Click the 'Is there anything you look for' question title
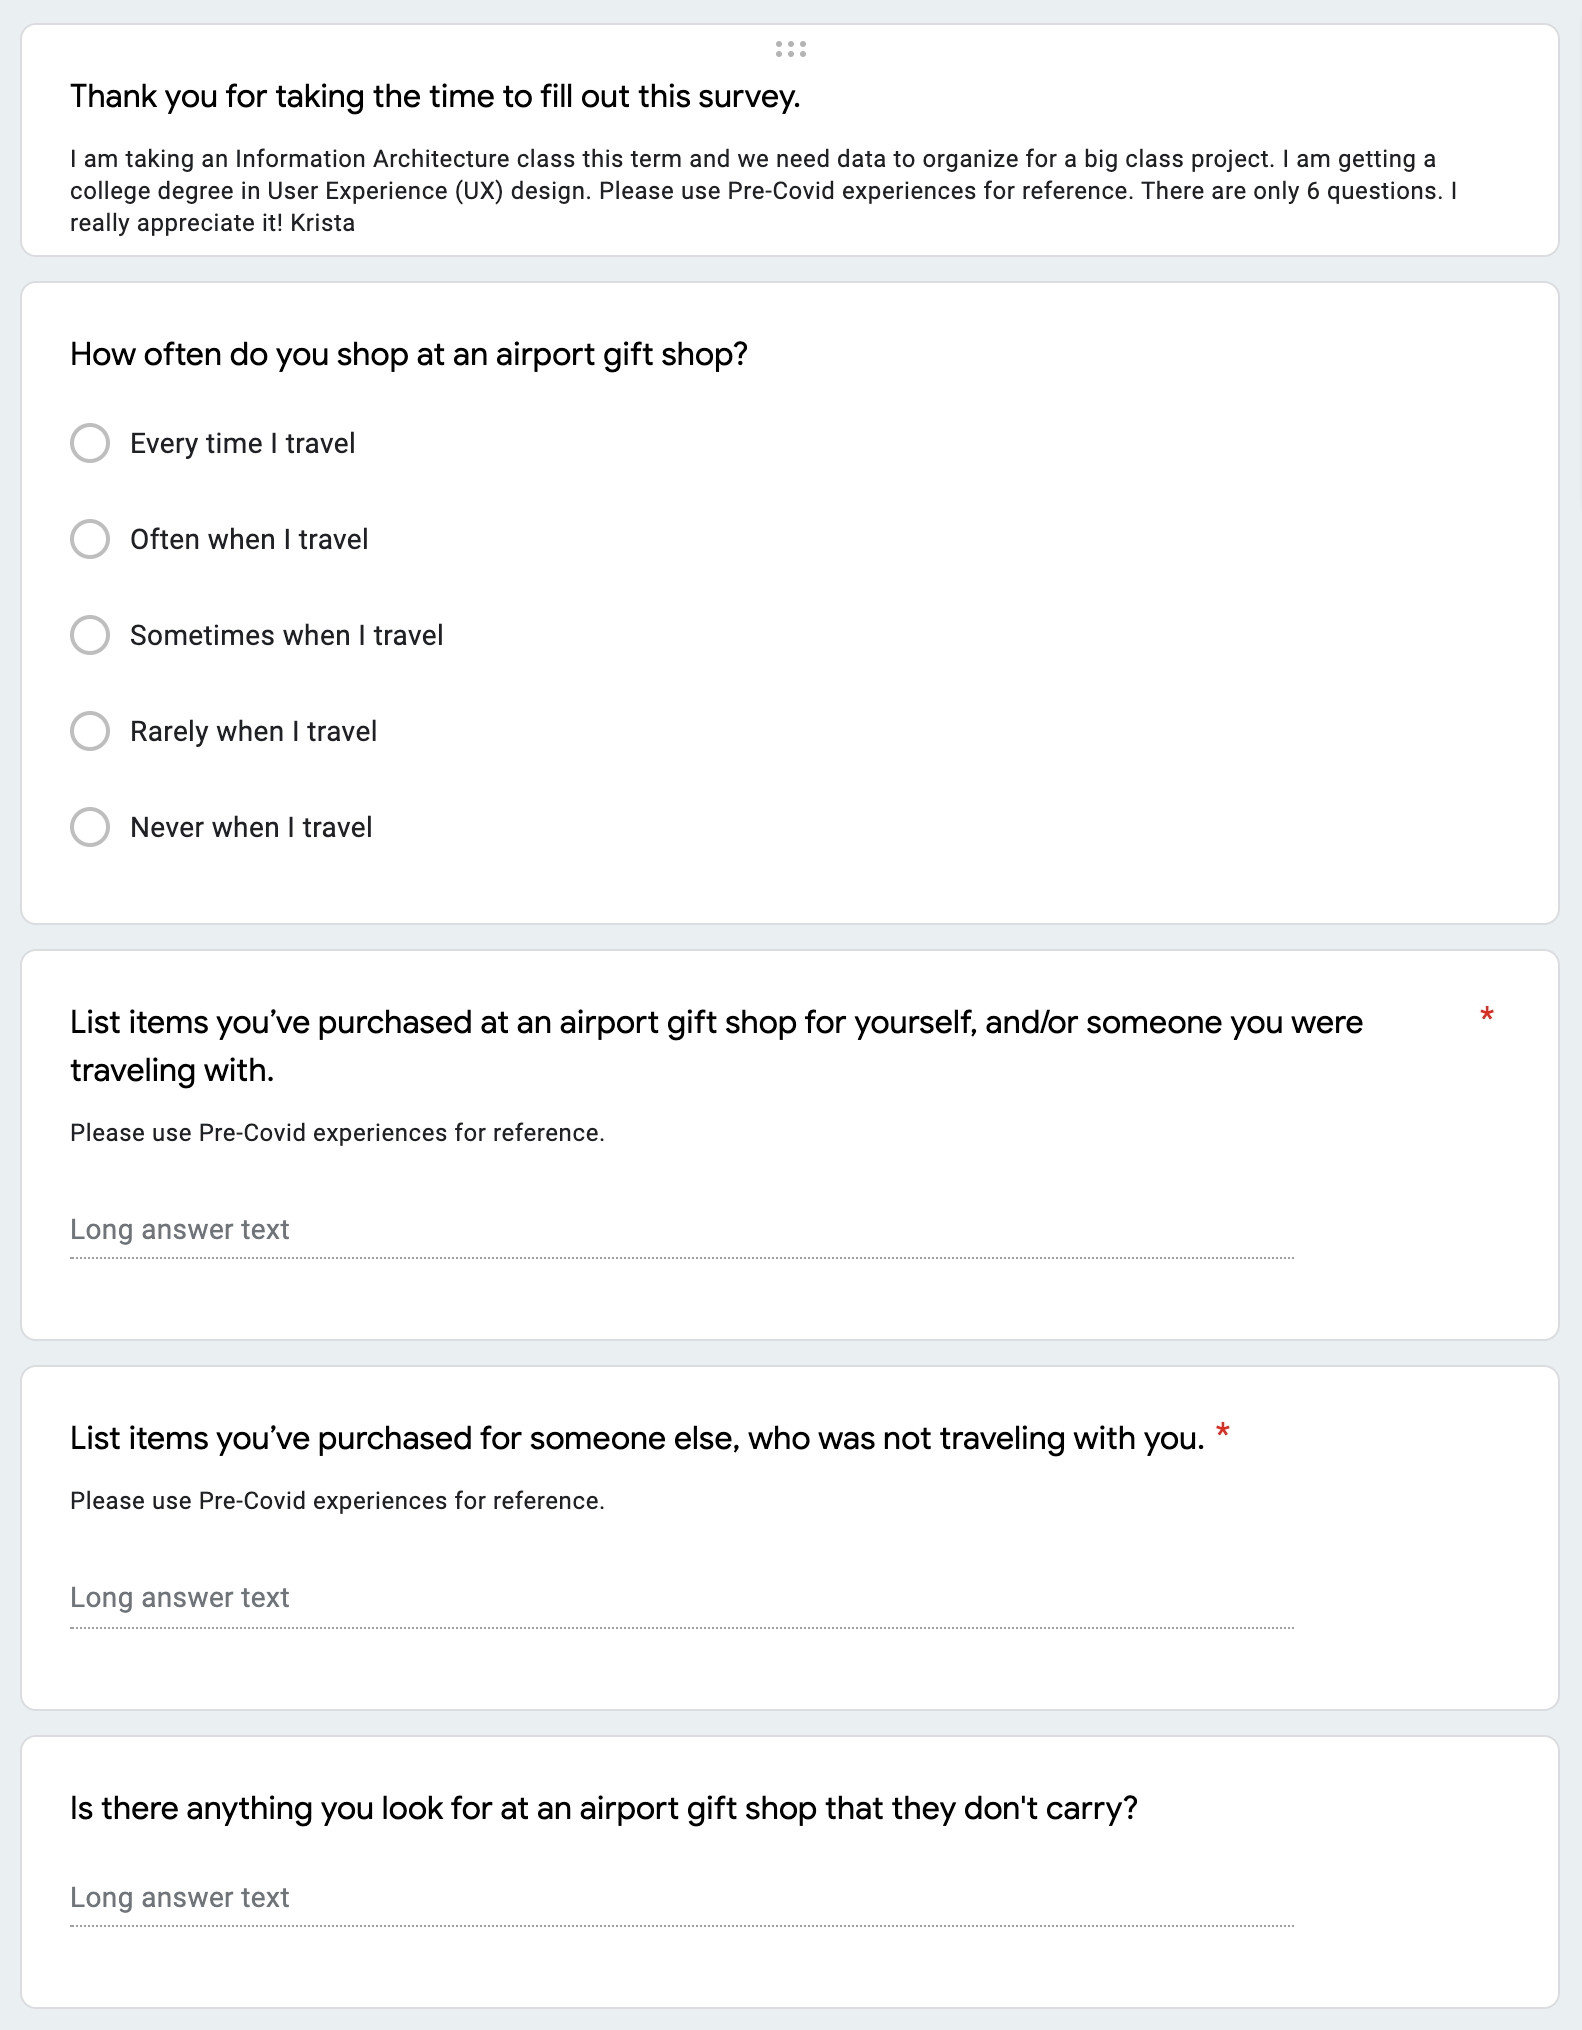Image resolution: width=1582 pixels, height=2030 pixels. point(603,1809)
